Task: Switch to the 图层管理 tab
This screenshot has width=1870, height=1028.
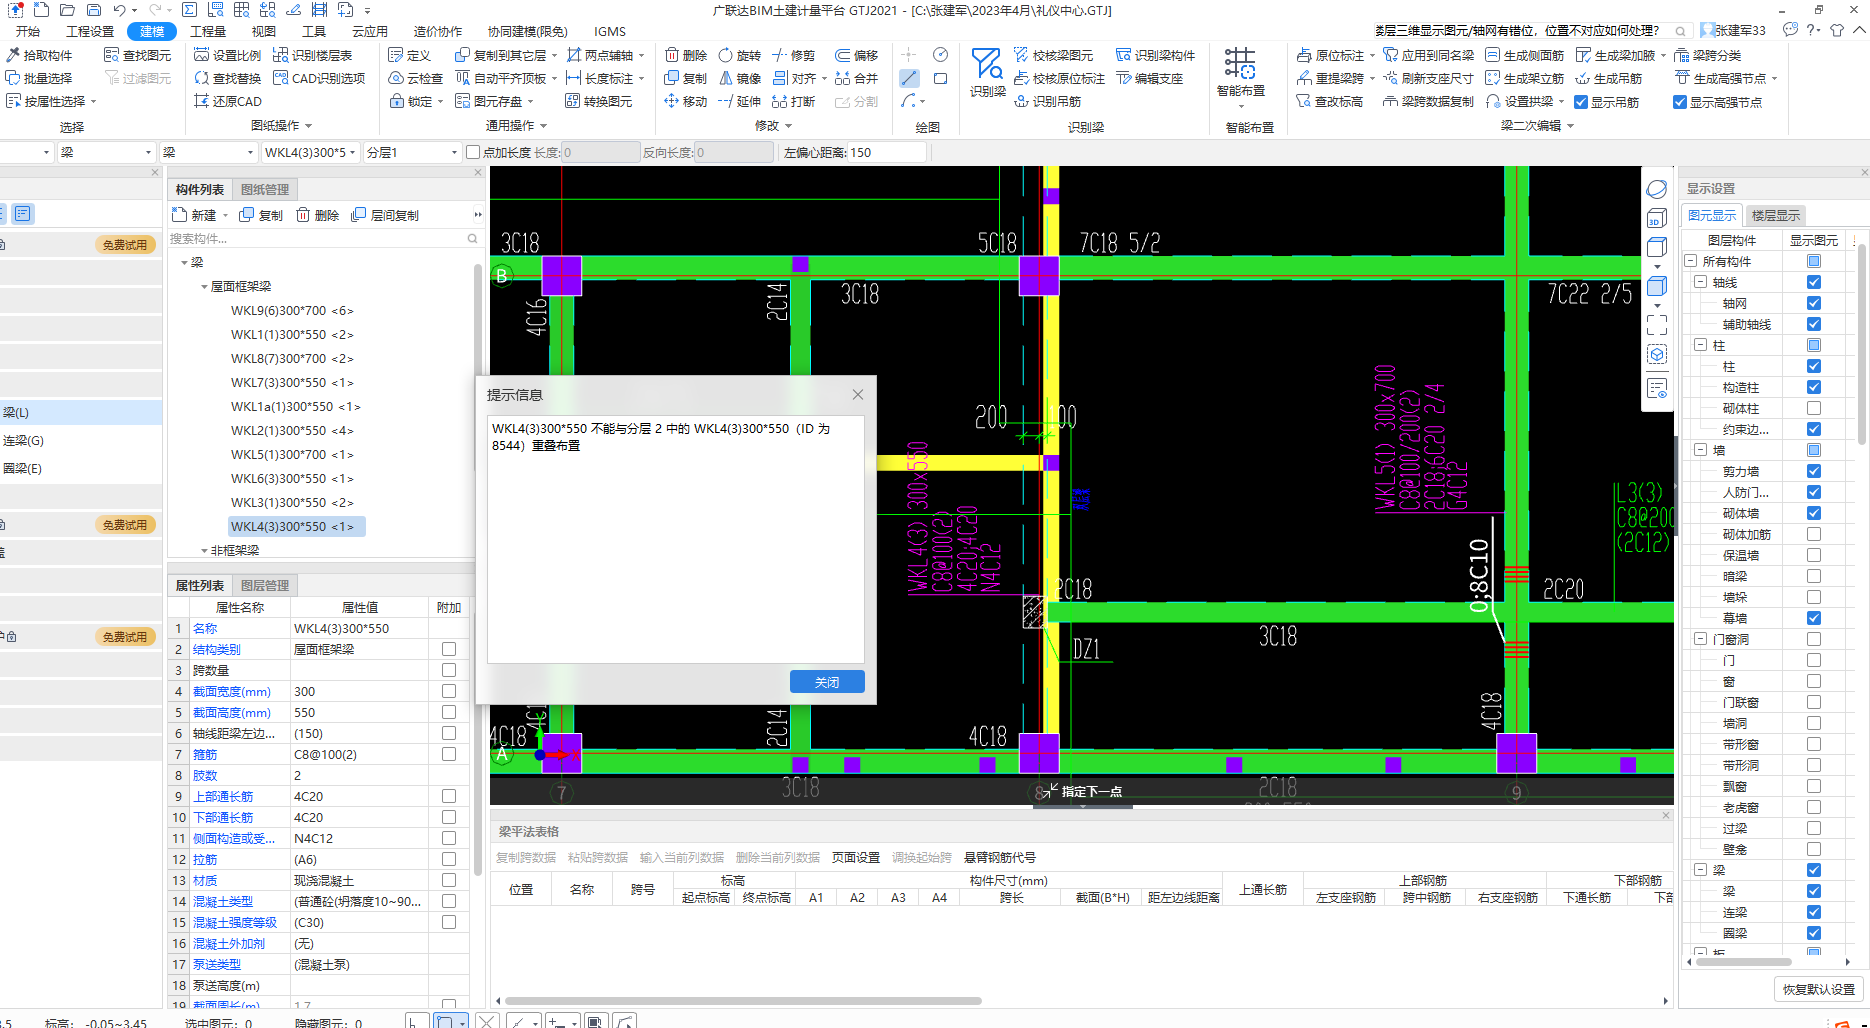Action: pyautogui.click(x=265, y=585)
